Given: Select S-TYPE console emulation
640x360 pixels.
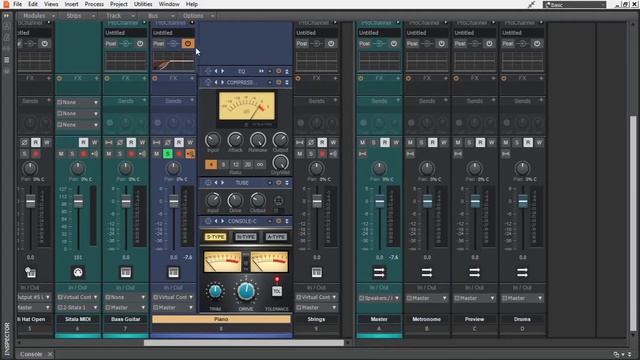Looking at the screenshot, I should (215, 237).
